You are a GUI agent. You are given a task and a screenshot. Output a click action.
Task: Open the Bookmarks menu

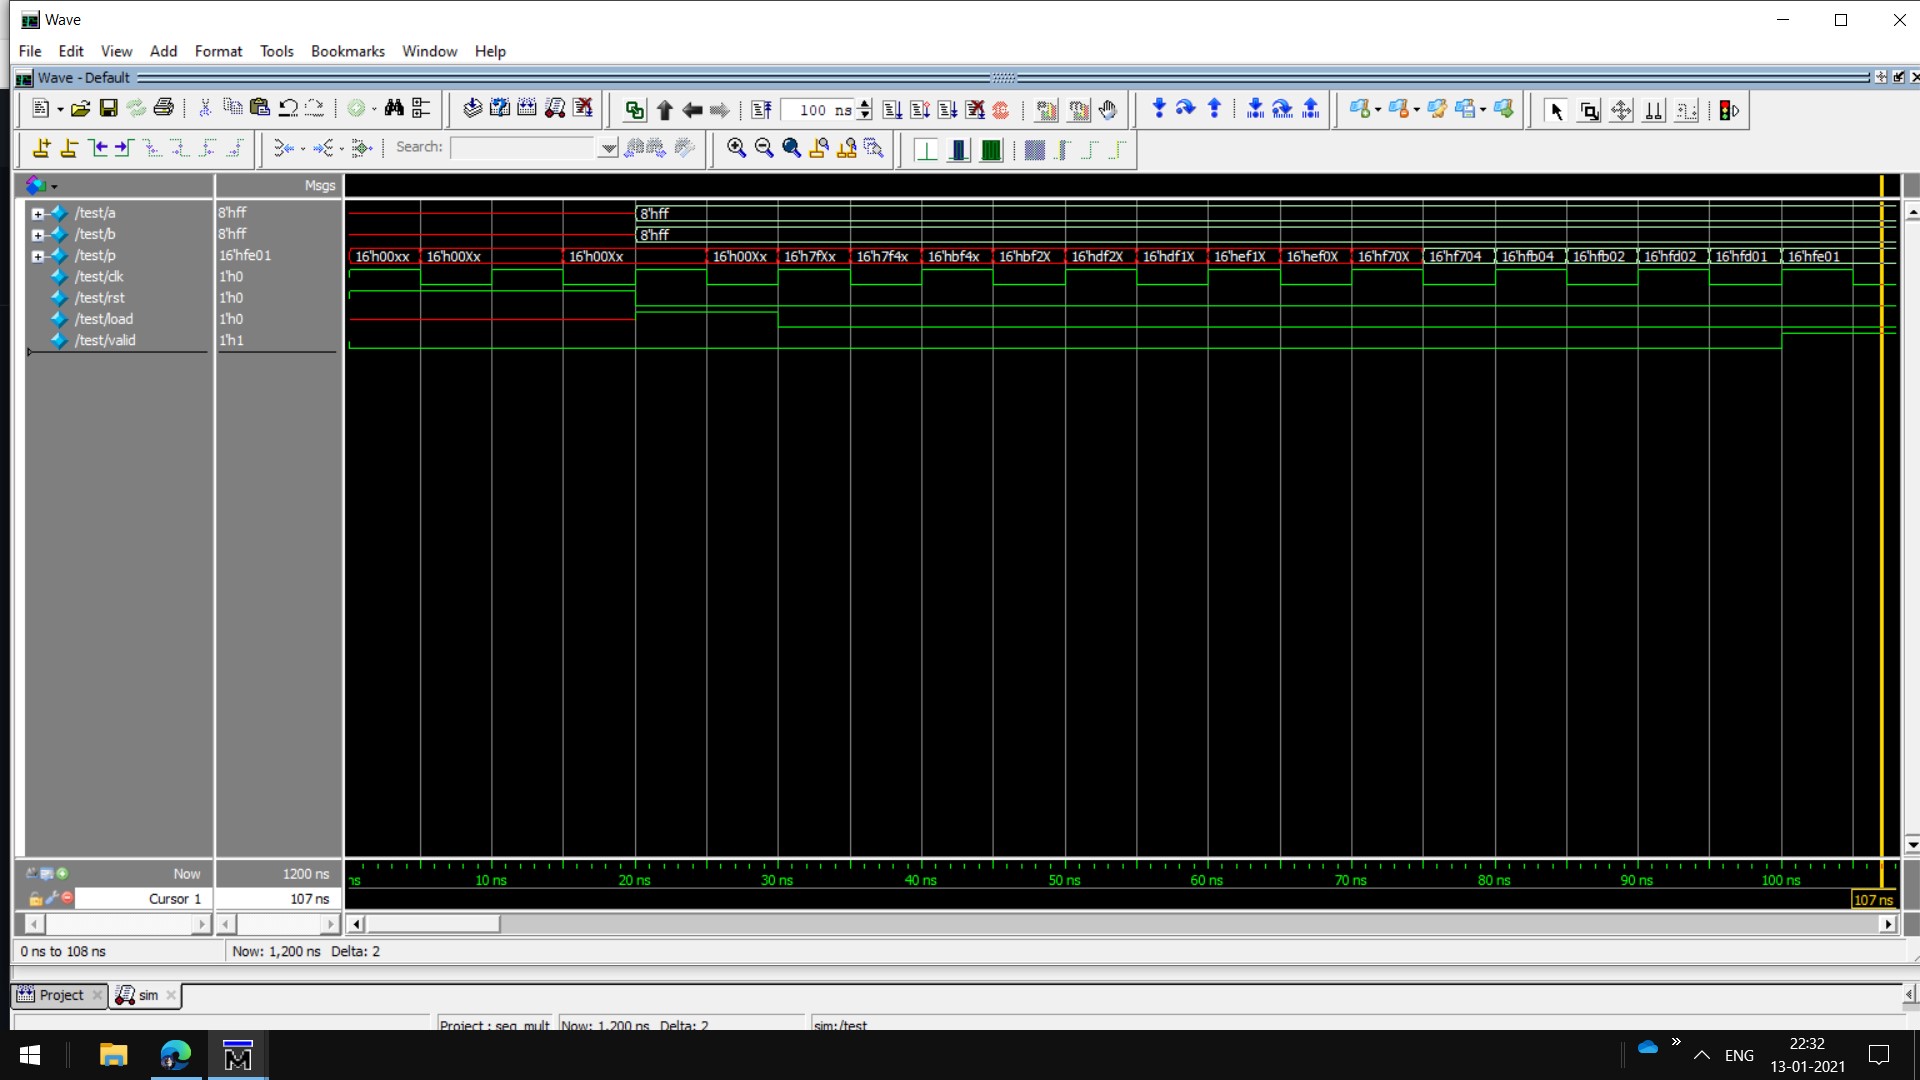point(347,51)
